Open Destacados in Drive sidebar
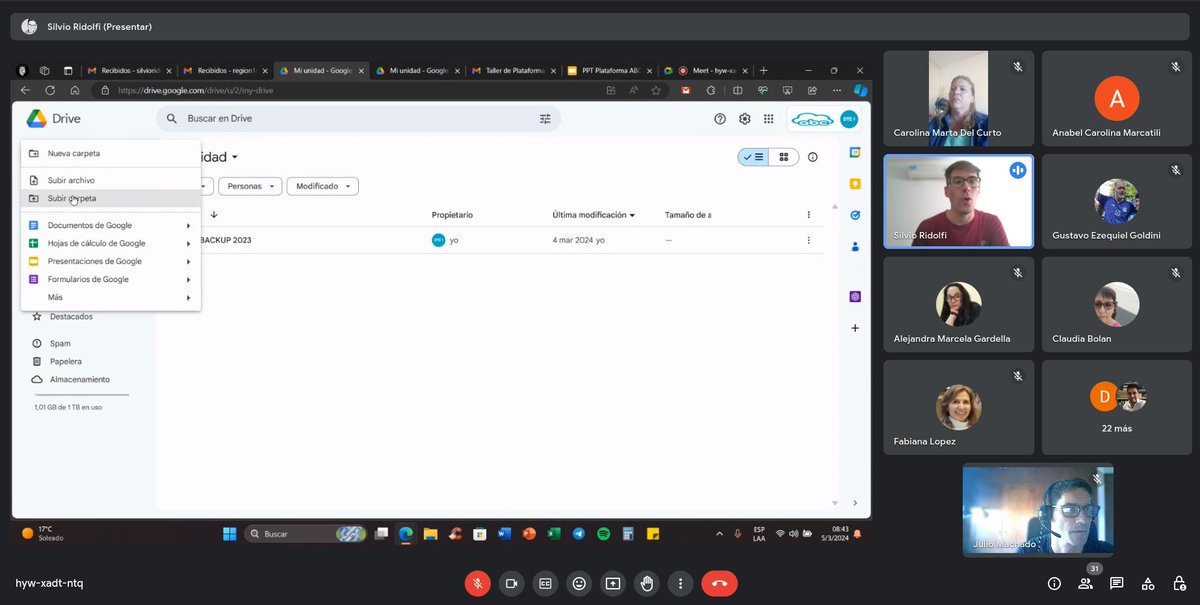Viewport: 1200px width, 605px height. 71,317
